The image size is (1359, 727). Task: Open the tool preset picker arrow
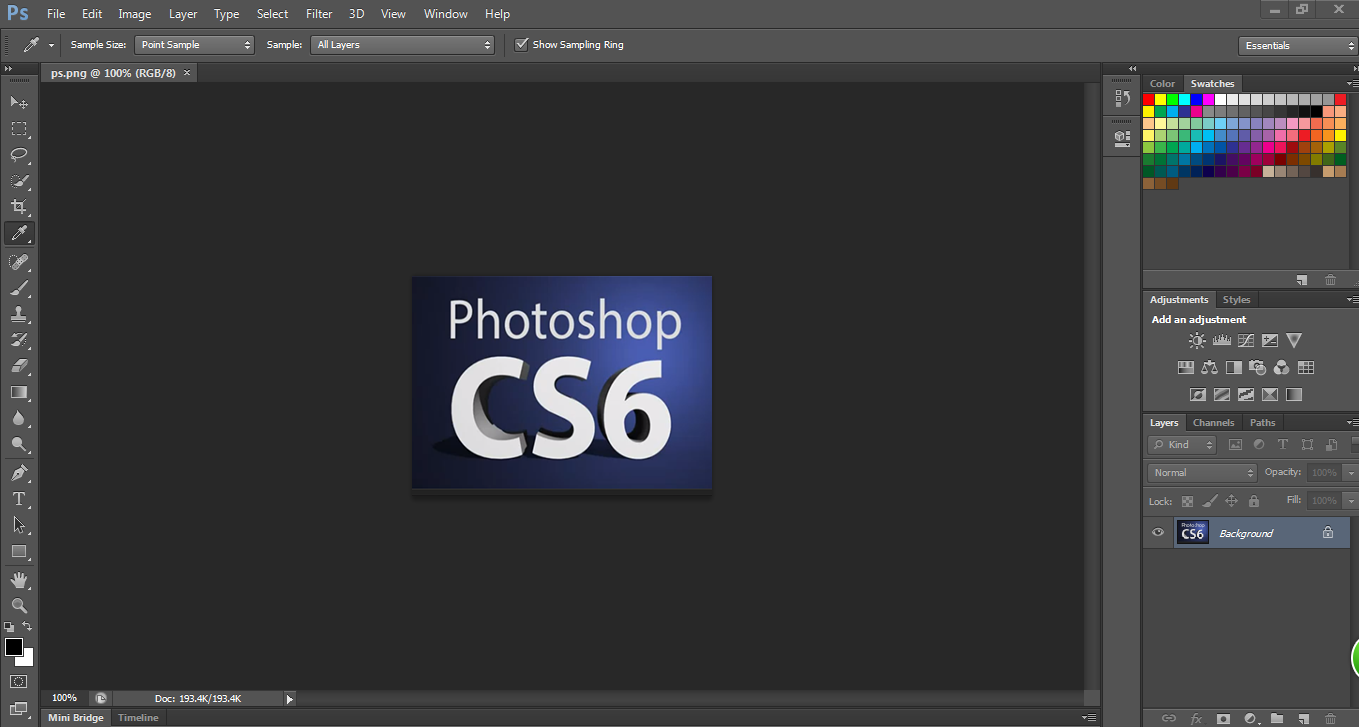tap(51, 45)
